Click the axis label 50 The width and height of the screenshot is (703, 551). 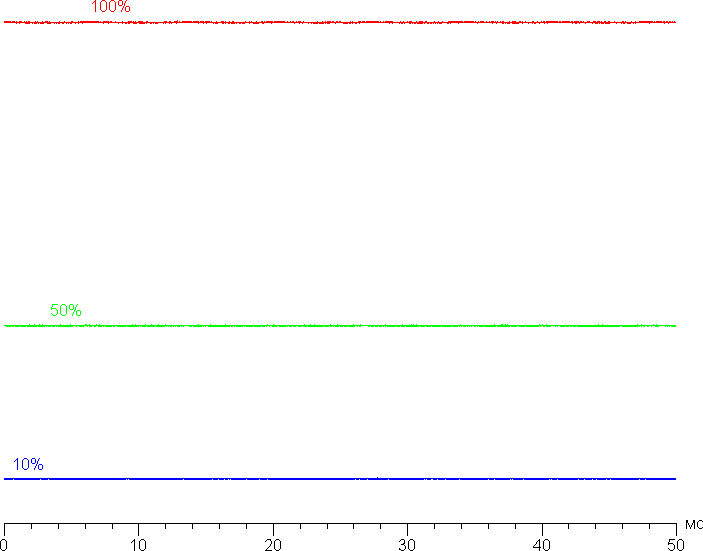[x=676, y=544]
